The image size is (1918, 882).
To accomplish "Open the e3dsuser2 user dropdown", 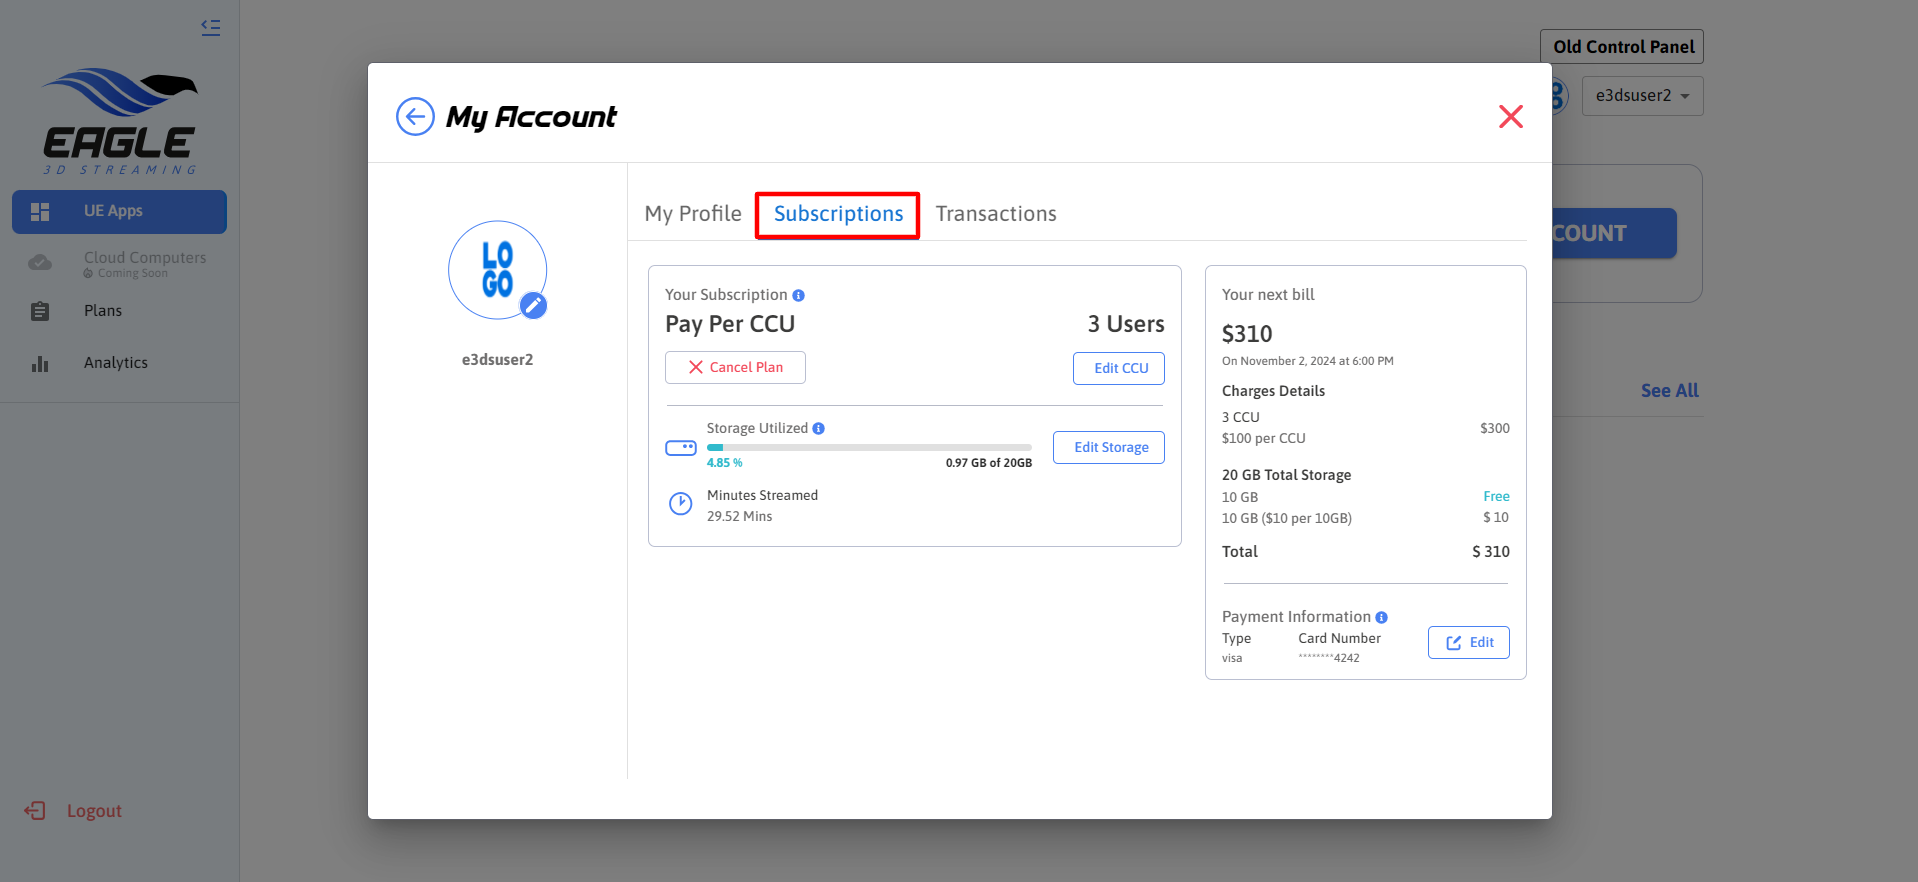I will coord(1641,96).
